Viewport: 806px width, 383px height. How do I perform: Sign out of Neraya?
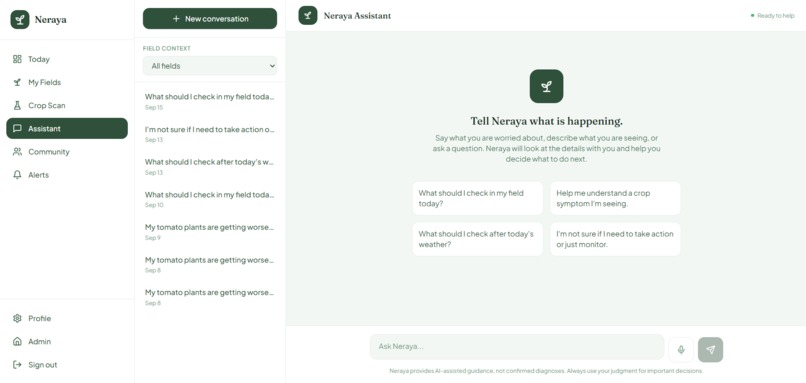pos(67,364)
